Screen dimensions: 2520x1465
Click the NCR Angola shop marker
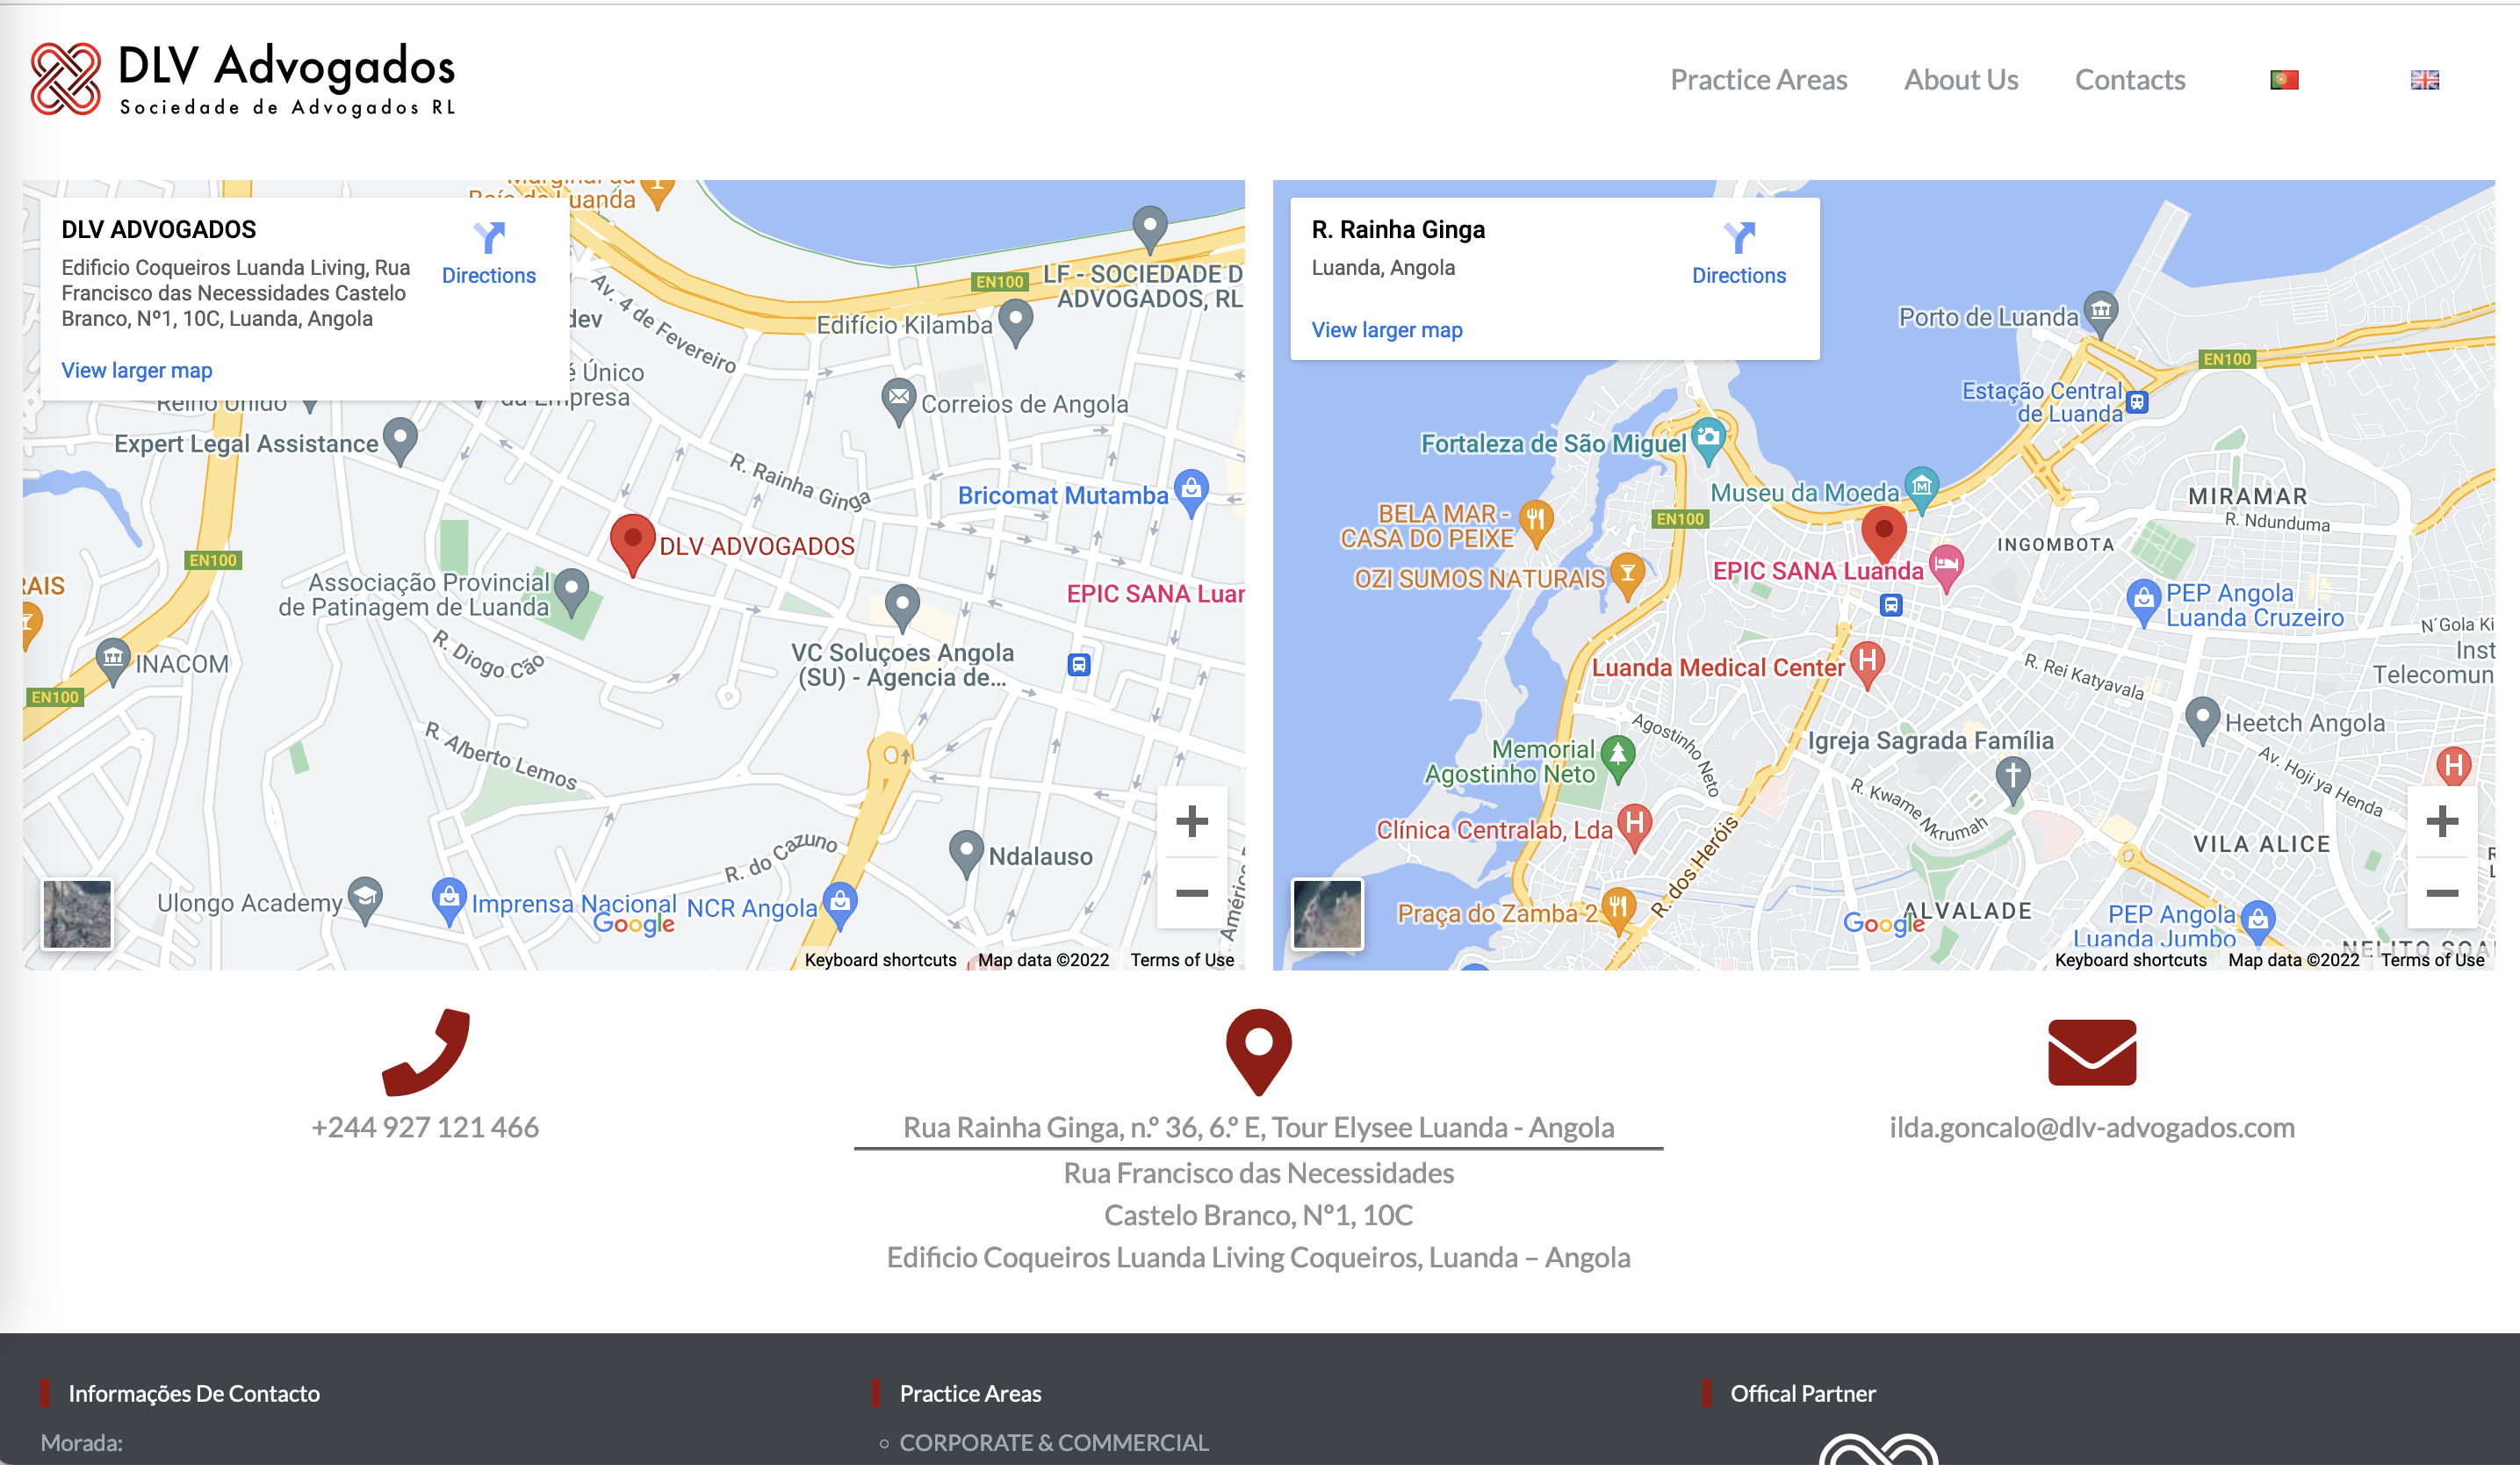pyautogui.click(x=840, y=905)
